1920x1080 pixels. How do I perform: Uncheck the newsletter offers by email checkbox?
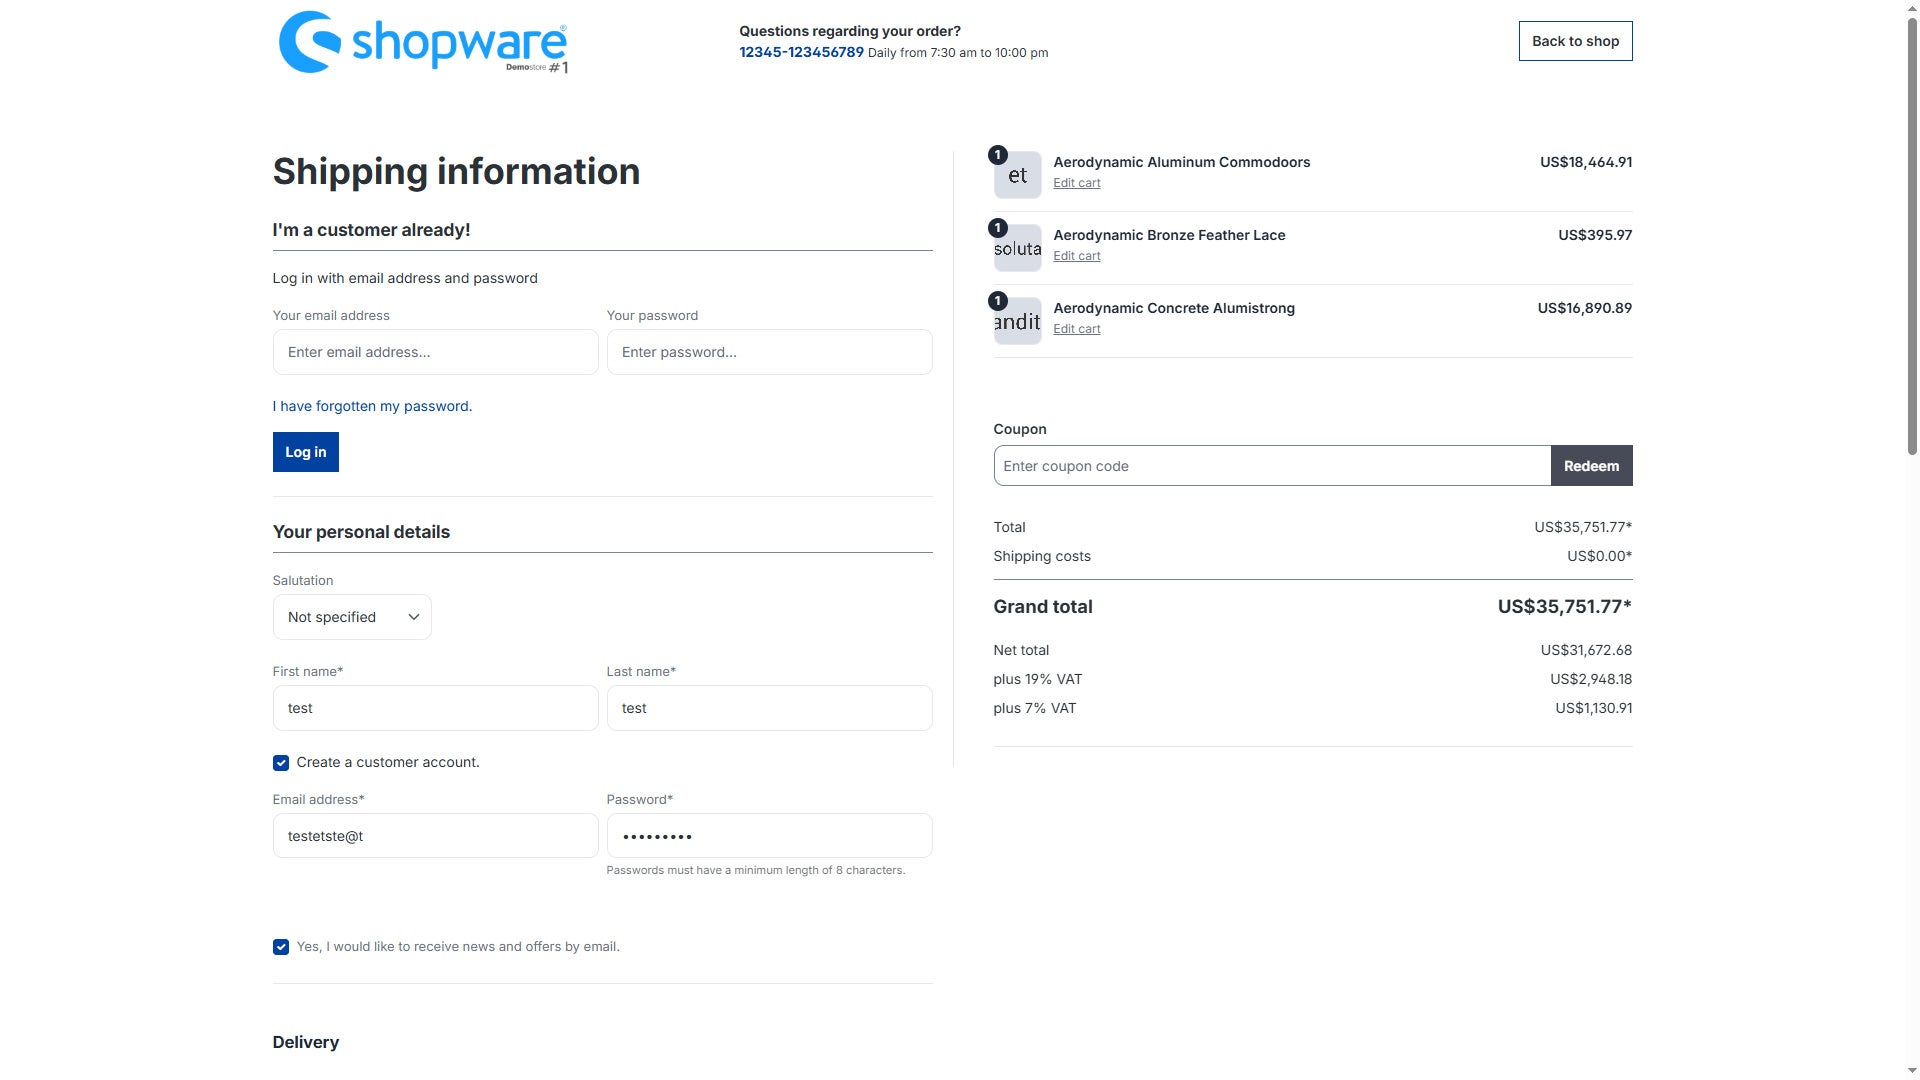point(281,947)
